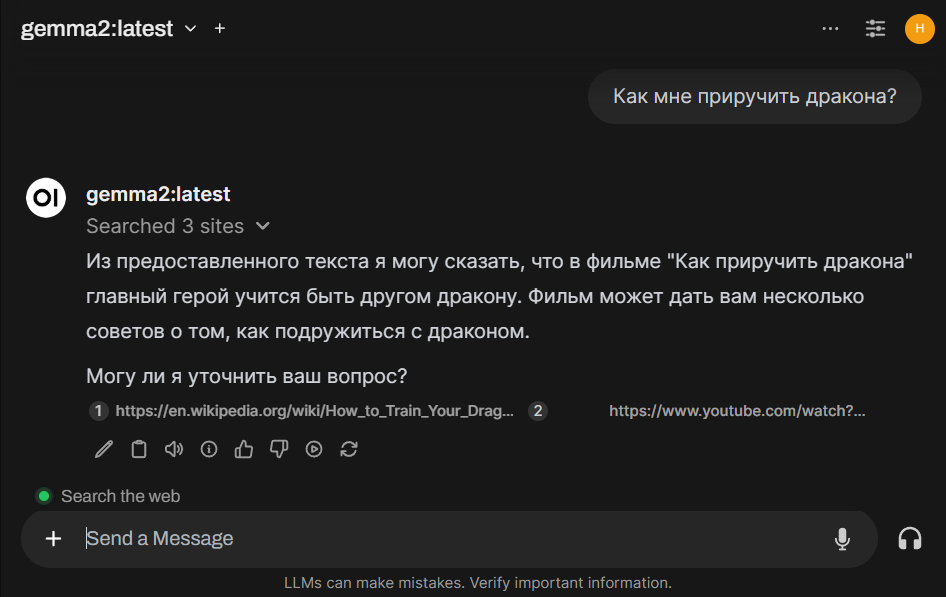Open the Wikipedia citation link 1
This screenshot has height=597, width=946.
(314, 411)
